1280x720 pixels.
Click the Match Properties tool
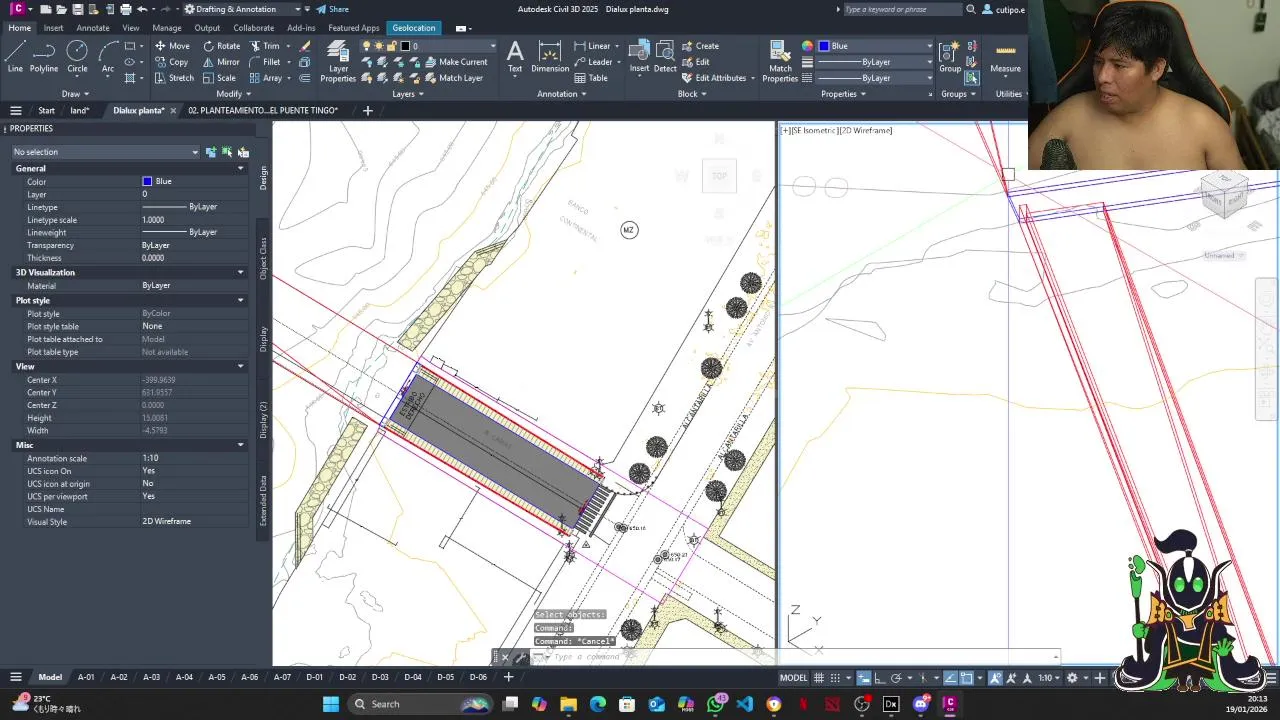pos(780,62)
